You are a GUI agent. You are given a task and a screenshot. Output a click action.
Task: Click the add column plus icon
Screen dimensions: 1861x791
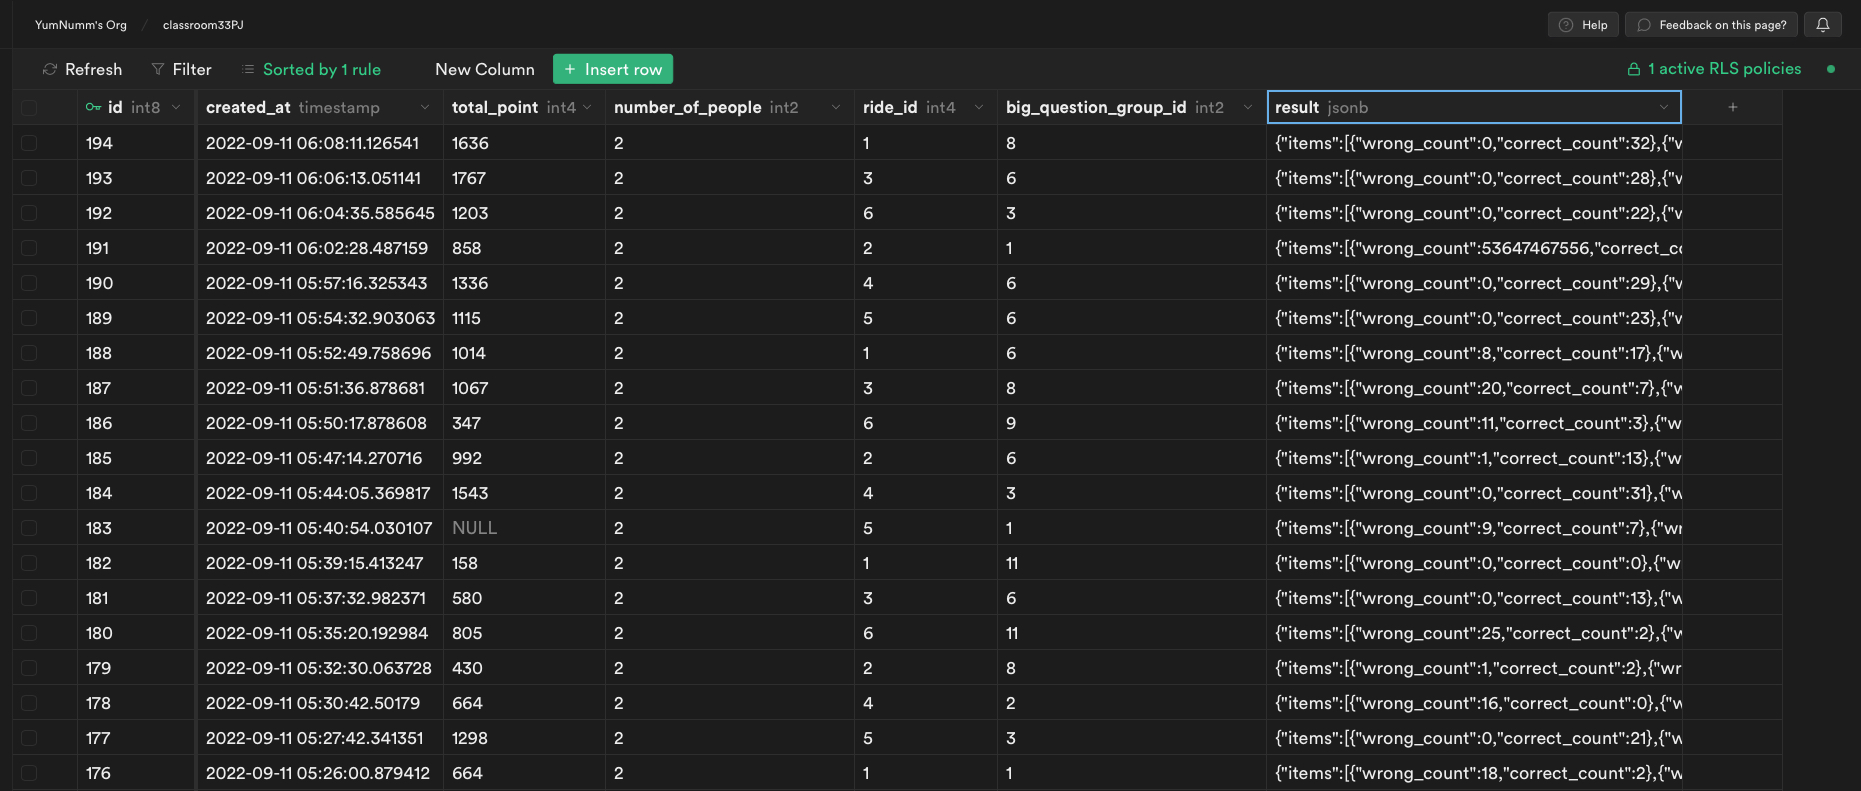[1733, 107]
